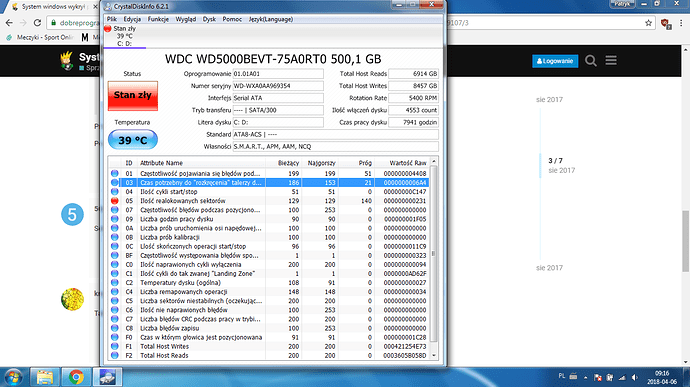Click status circle of attribute C1 row

tap(115, 273)
